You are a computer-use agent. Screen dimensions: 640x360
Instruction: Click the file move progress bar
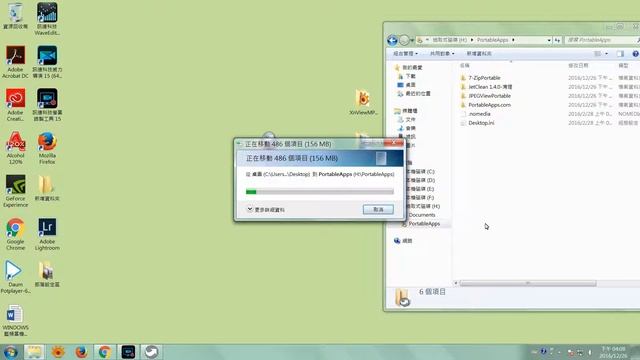(320, 191)
